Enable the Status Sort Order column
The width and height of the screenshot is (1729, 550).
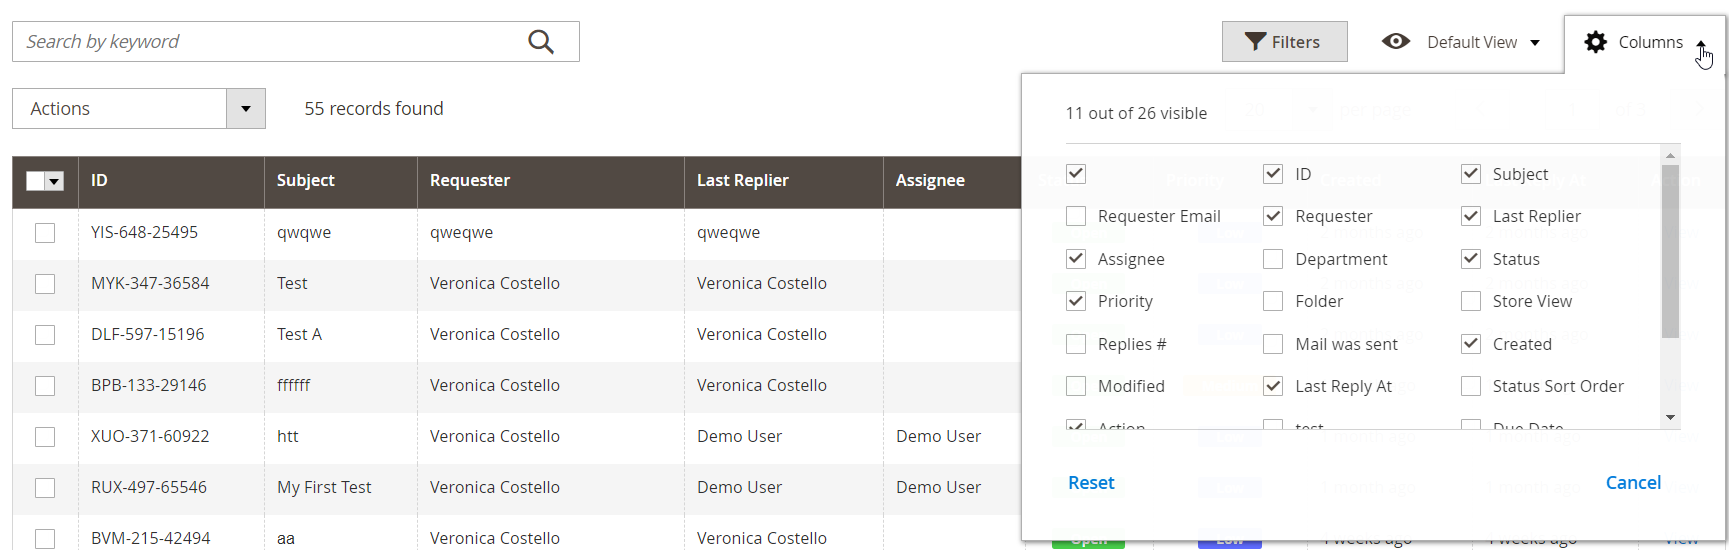click(x=1471, y=386)
